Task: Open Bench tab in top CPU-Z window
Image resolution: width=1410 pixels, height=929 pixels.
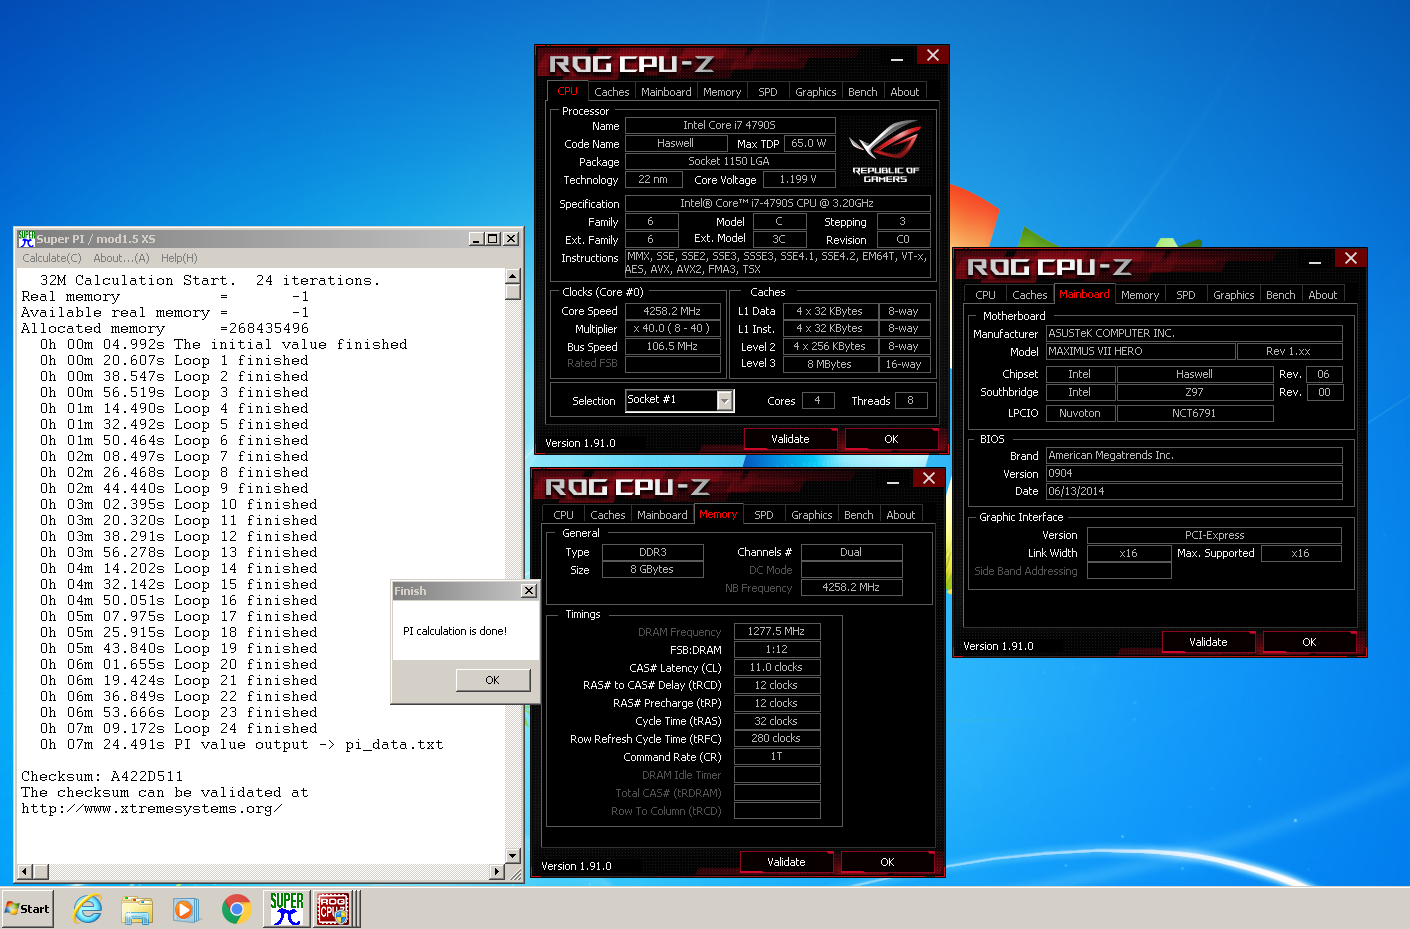Action: click(x=863, y=92)
